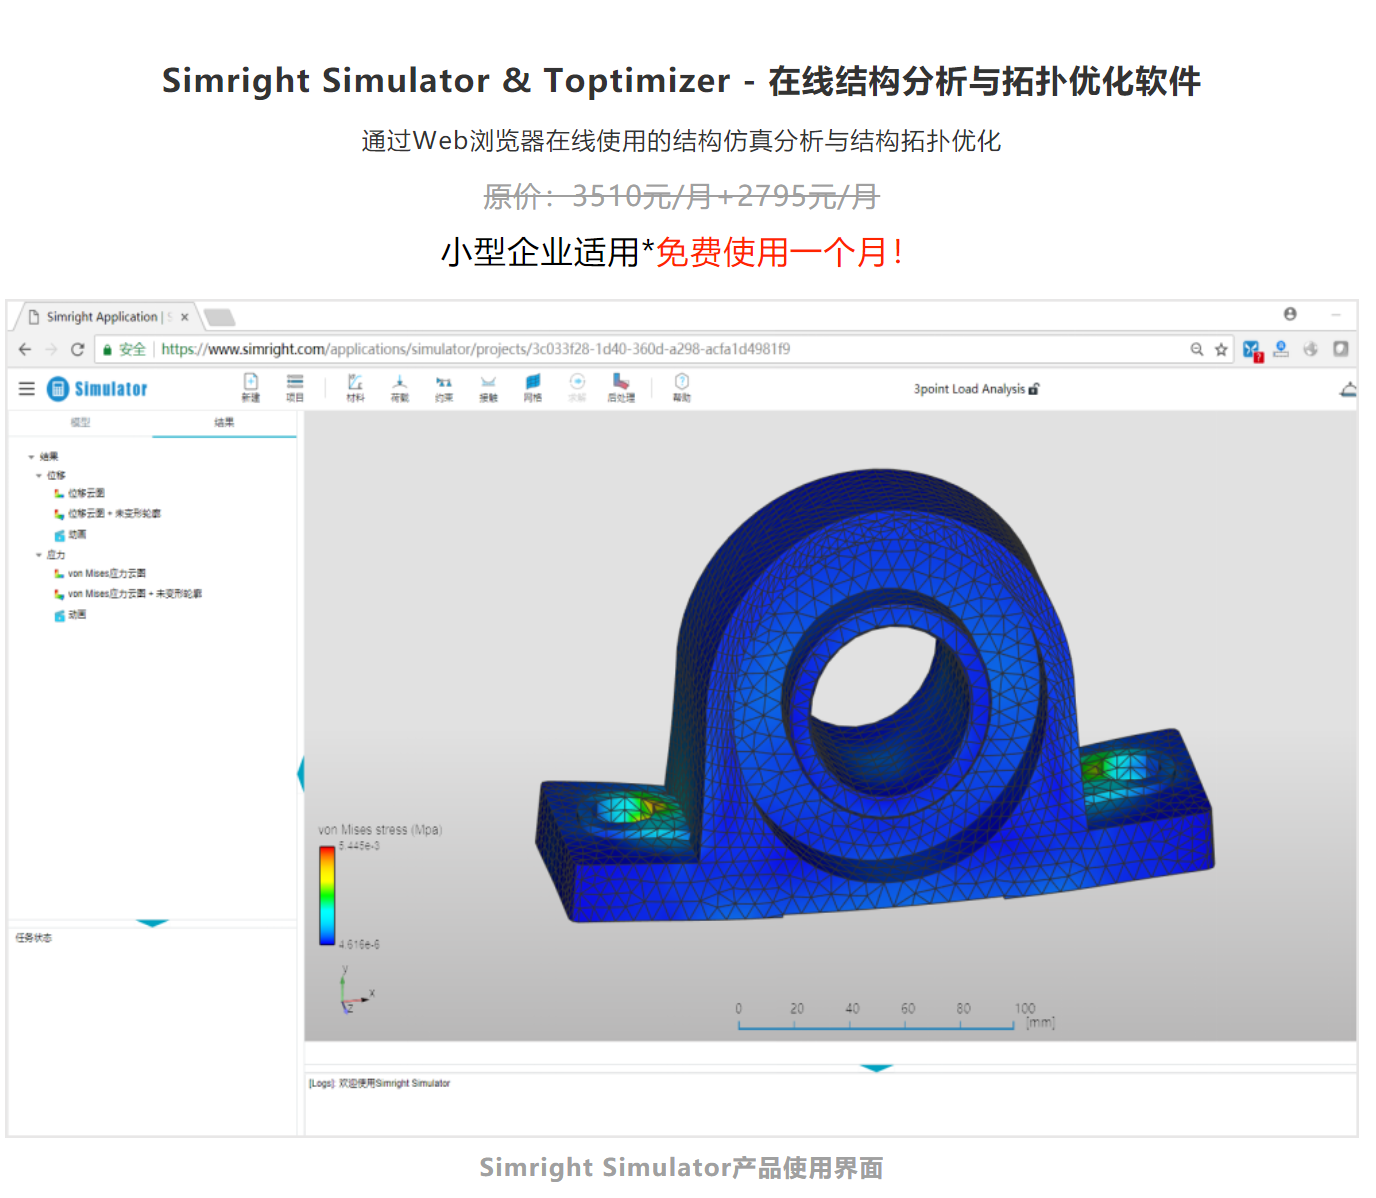This screenshot has height=1198, width=1376.
Task: Collapse left panel using blue side arrow
Action: tap(300, 774)
